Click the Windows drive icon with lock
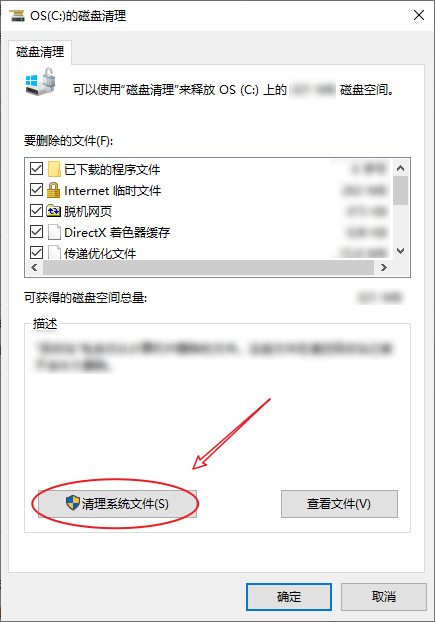This screenshot has height=622, width=435. tap(40, 81)
